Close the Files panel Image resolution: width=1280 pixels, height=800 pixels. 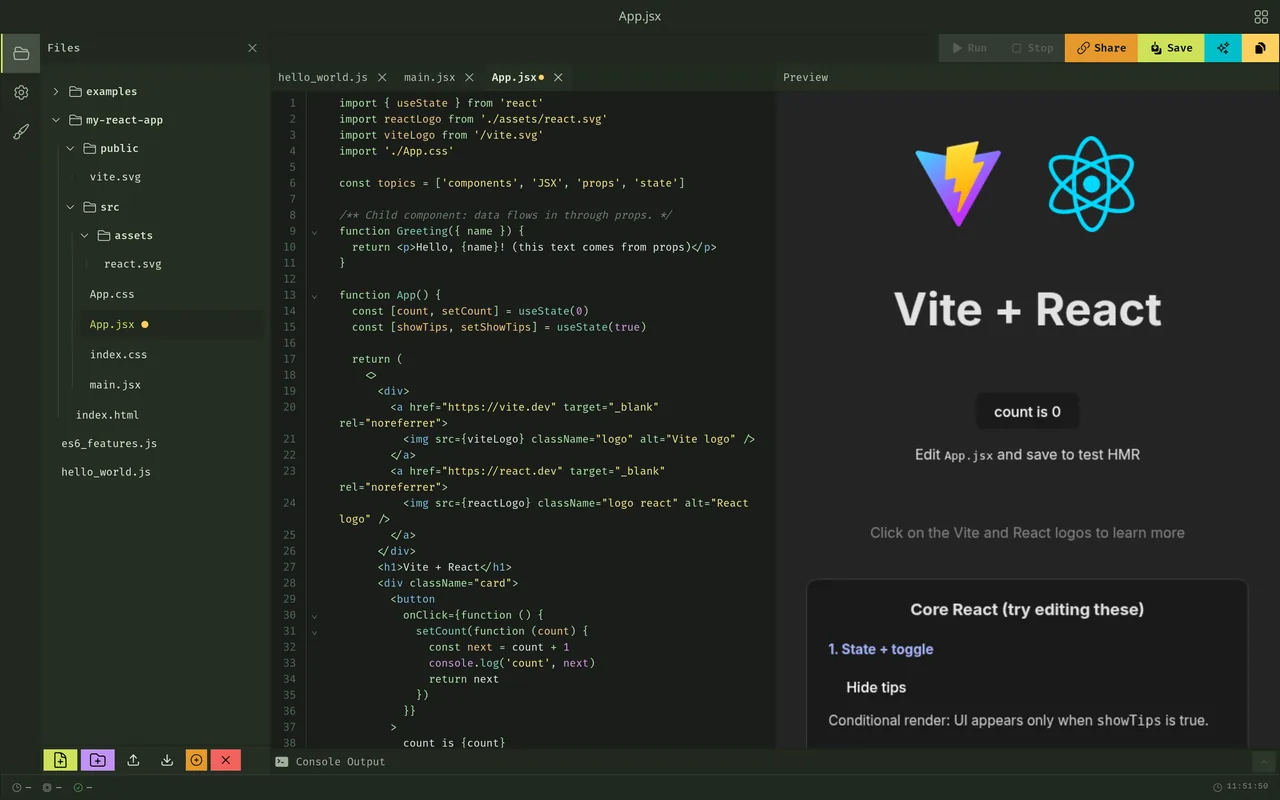(x=252, y=48)
